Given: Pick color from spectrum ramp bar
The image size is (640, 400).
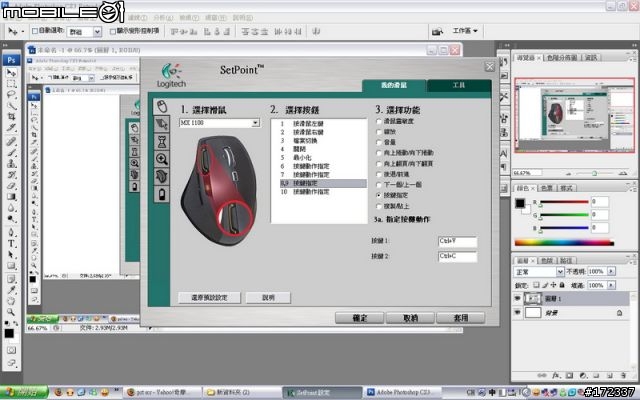Looking at the screenshot, I should [564, 243].
